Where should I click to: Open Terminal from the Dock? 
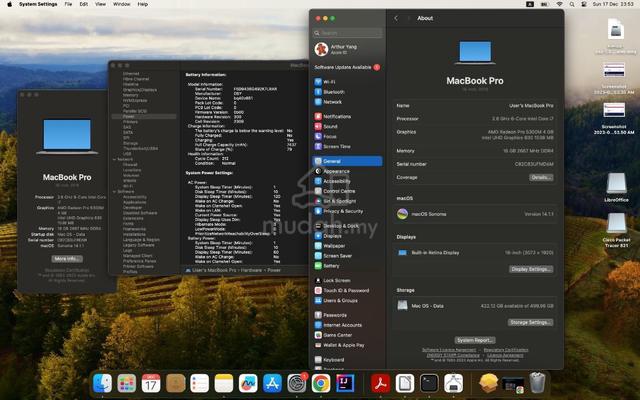(429, 383)
